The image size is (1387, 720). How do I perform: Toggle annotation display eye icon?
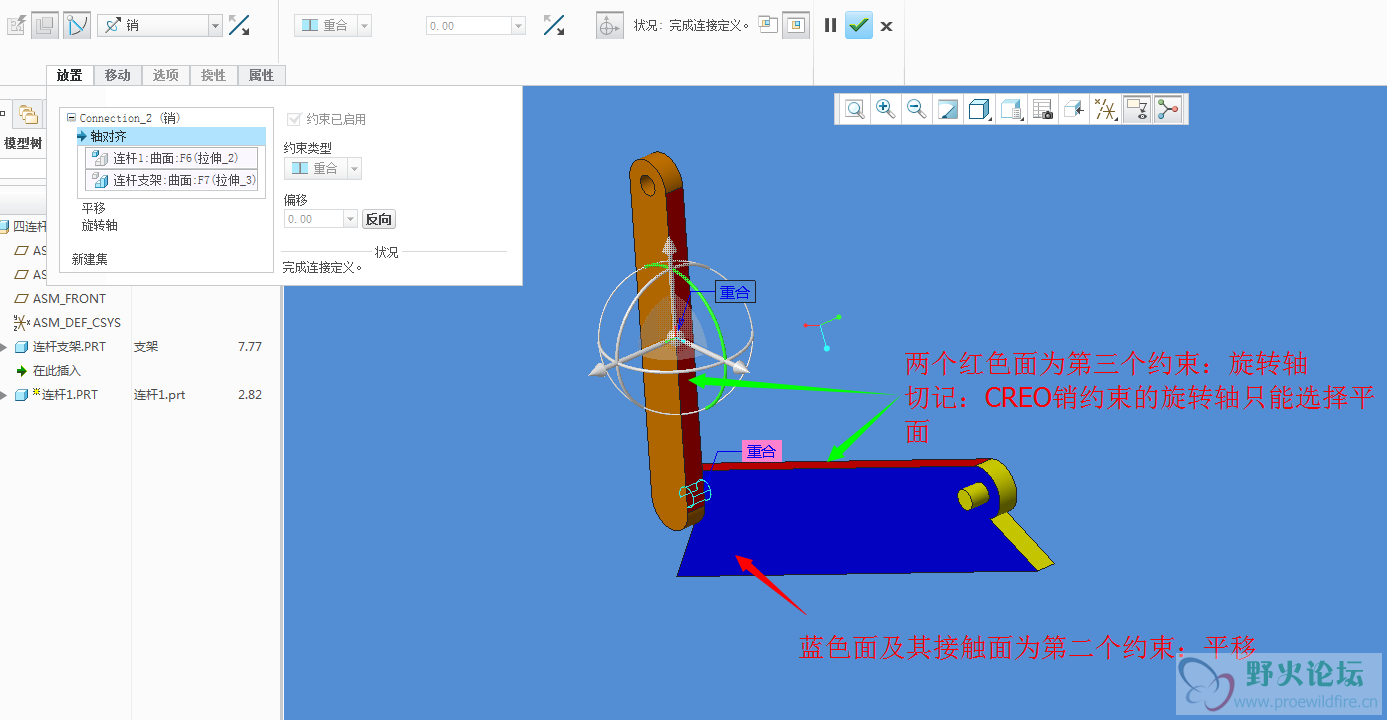pos(1137,109)
